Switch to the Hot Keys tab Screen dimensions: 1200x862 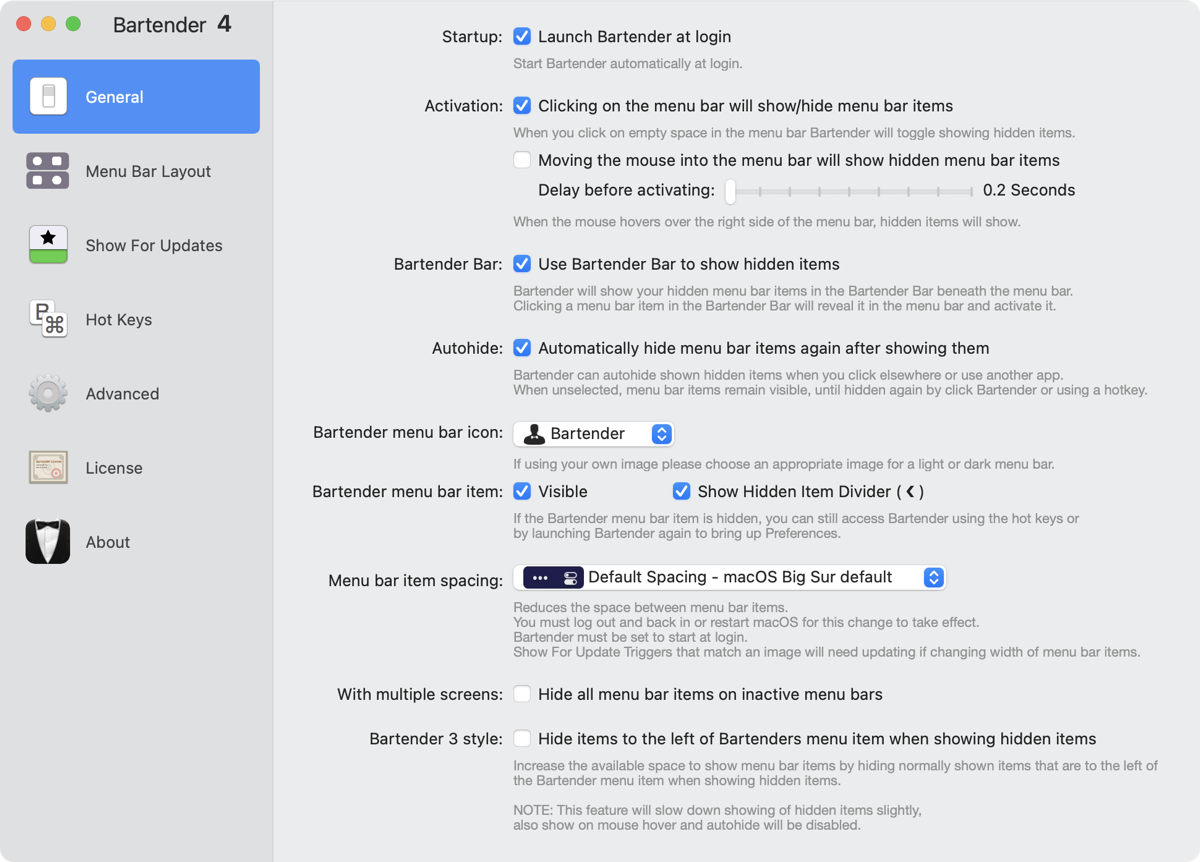click(x=119, y=319)
